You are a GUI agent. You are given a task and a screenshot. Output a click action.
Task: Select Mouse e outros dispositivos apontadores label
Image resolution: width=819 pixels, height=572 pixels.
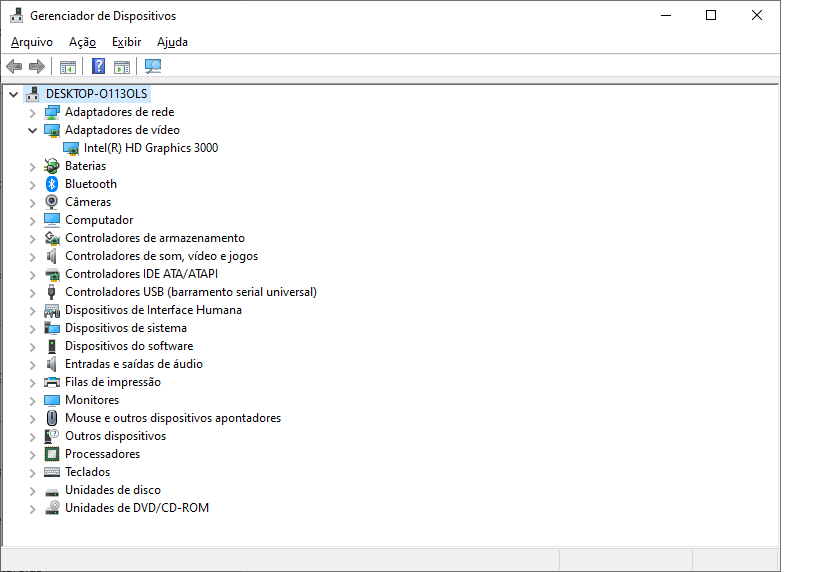click(173, 418)
